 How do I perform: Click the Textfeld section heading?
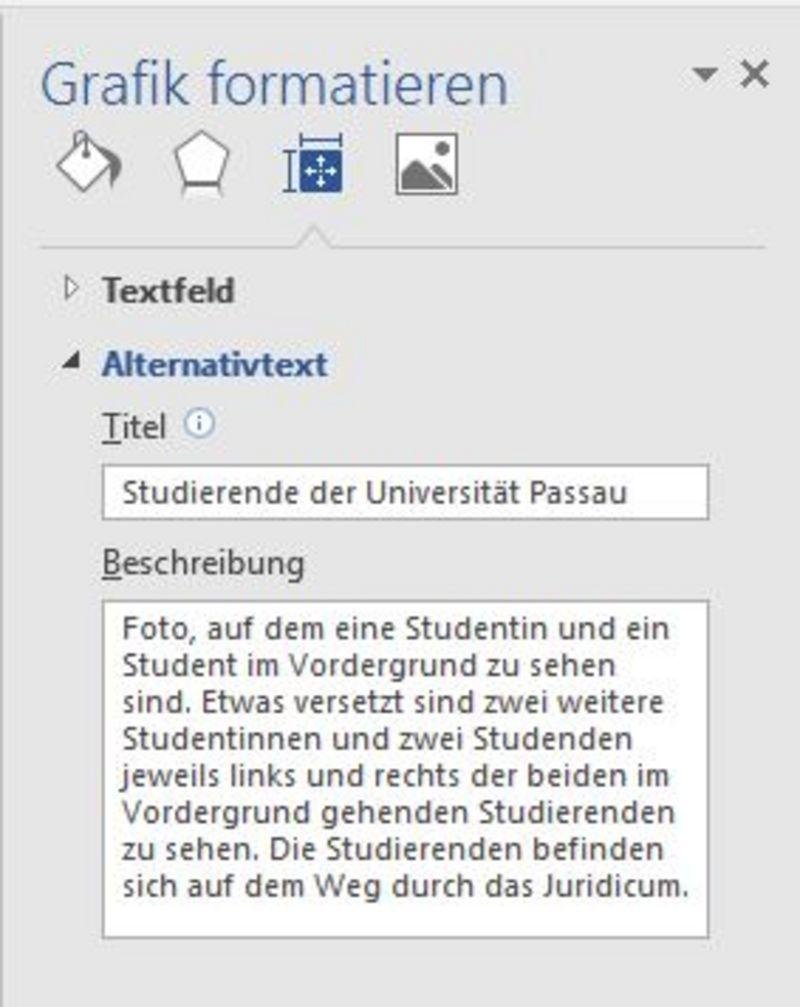coord(169,290)
